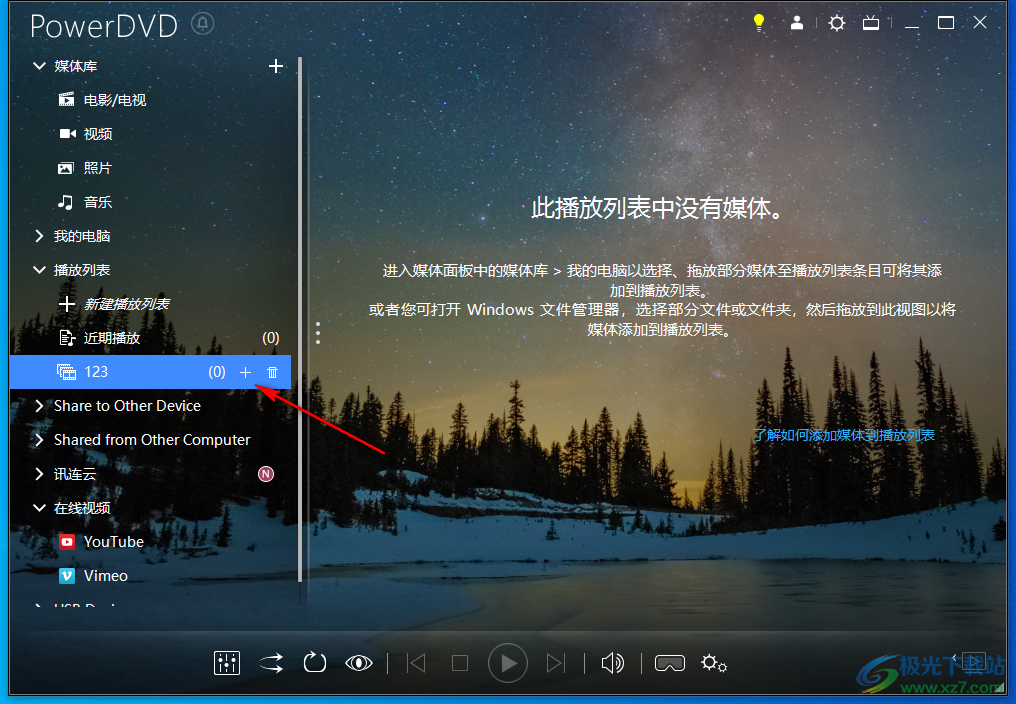Open the user account icon

796,23
